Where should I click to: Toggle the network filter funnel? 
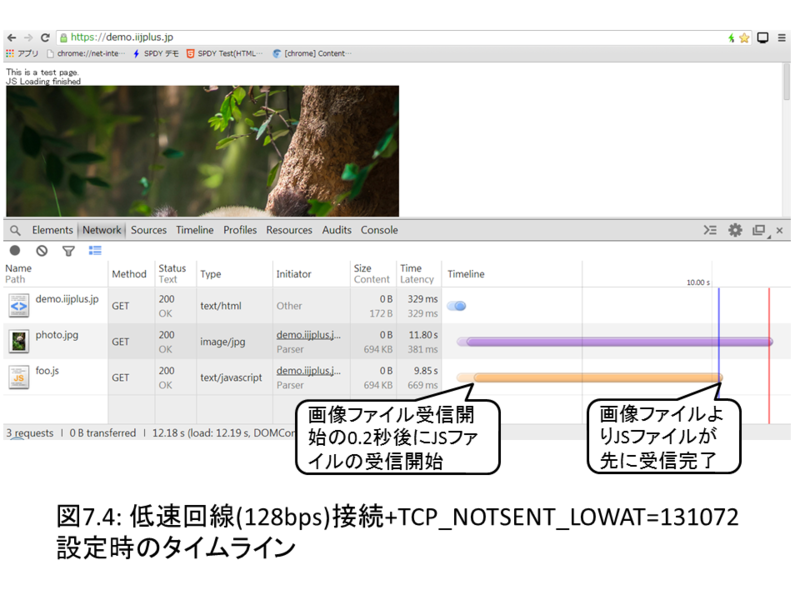point(68,251)
